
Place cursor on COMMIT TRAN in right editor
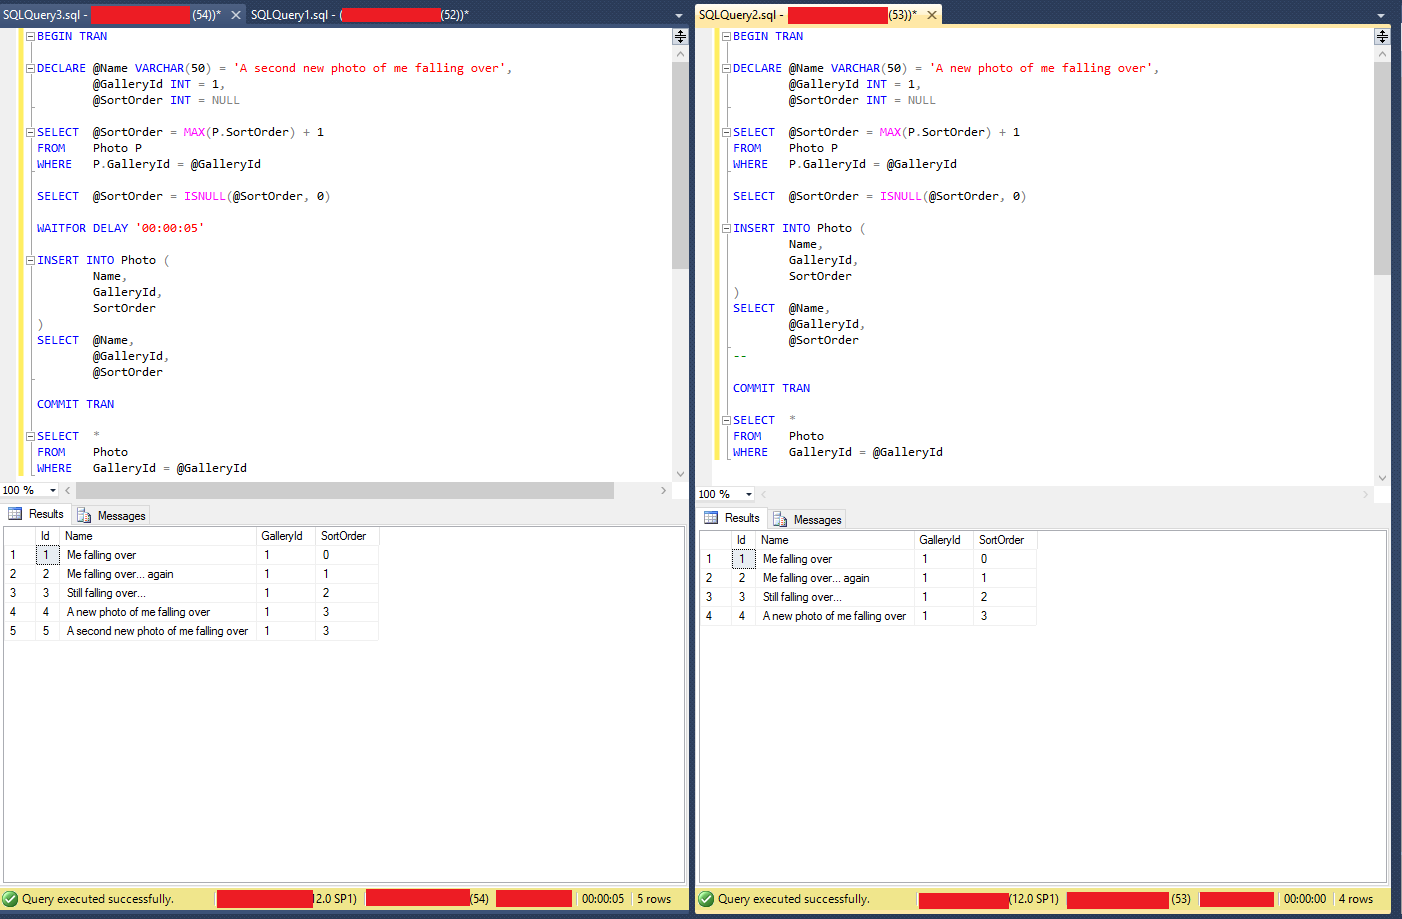pyautogui.click(x=771, y=388)
